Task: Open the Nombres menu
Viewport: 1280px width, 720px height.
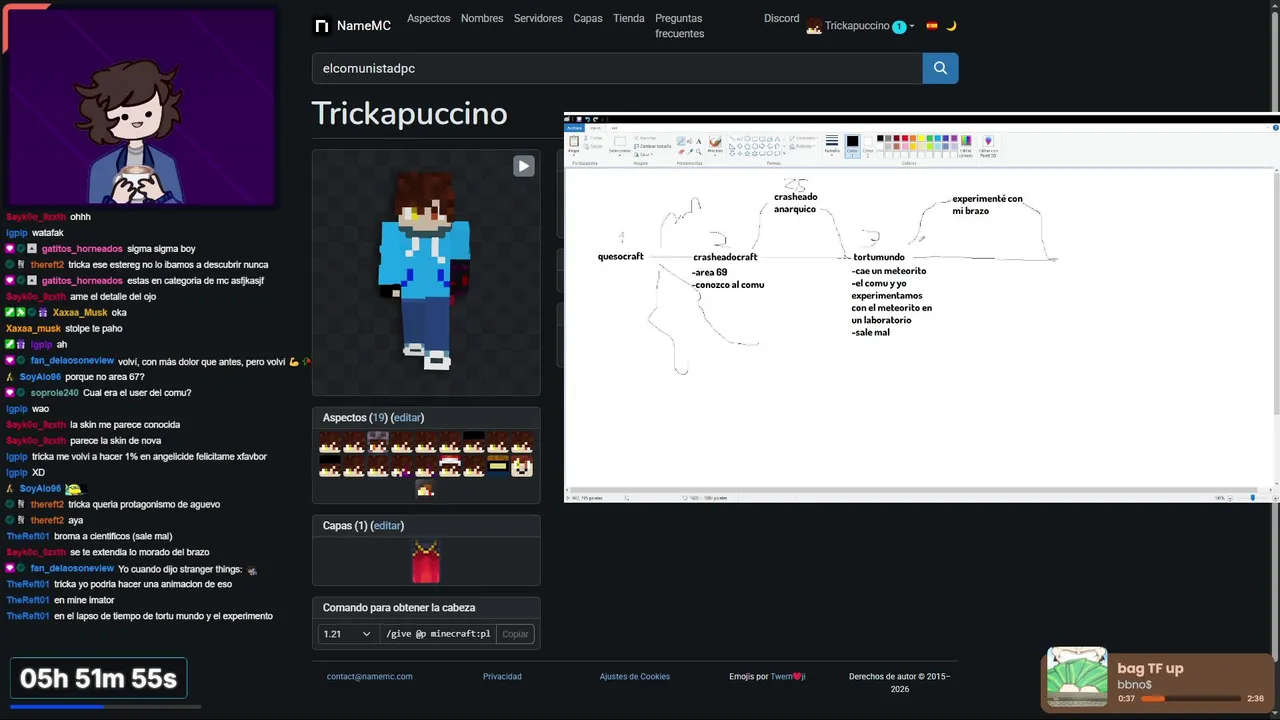Action: point(482,18)
